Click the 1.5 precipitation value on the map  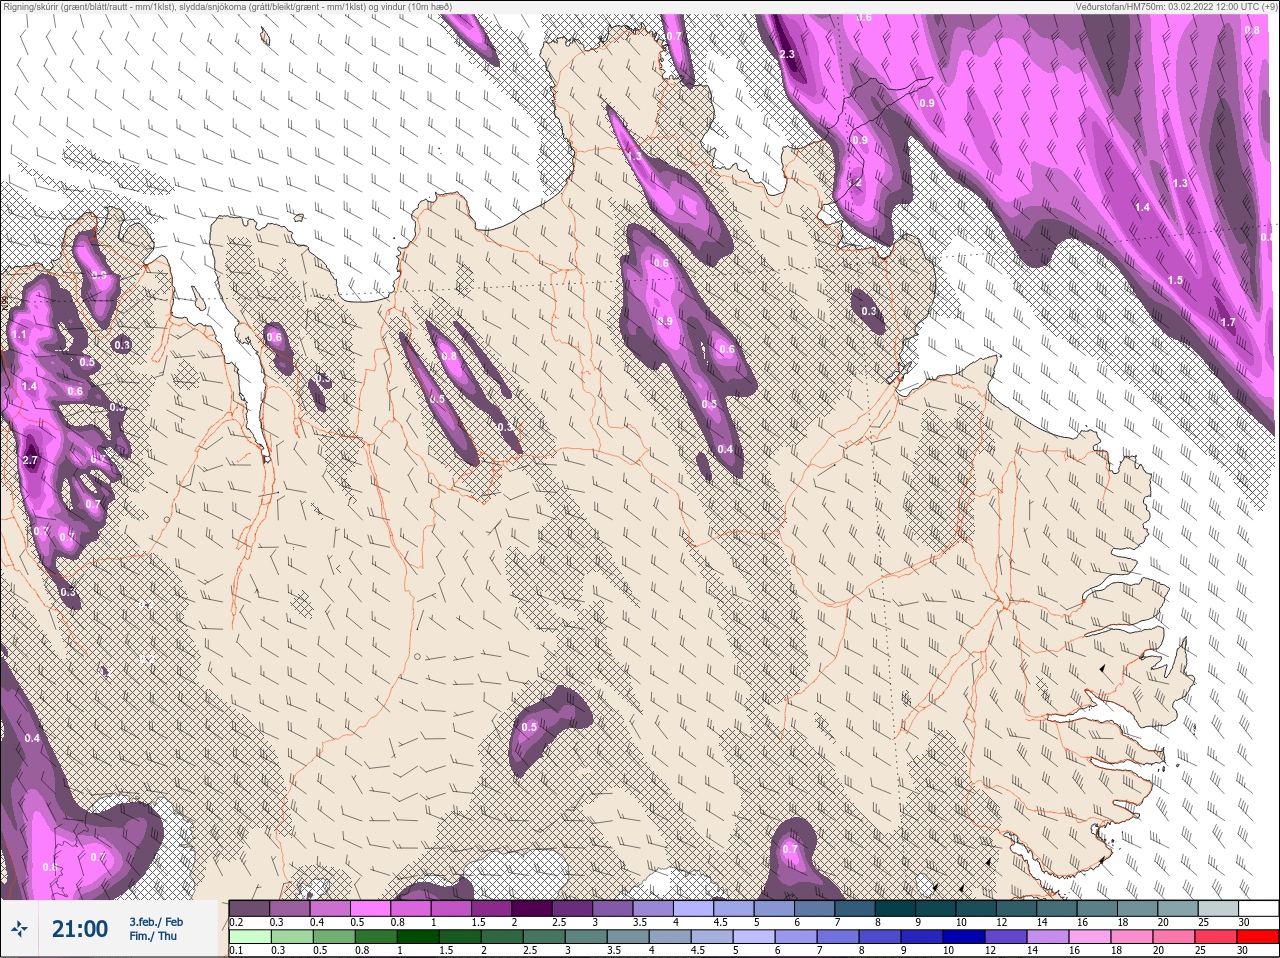click(1176, 280)
